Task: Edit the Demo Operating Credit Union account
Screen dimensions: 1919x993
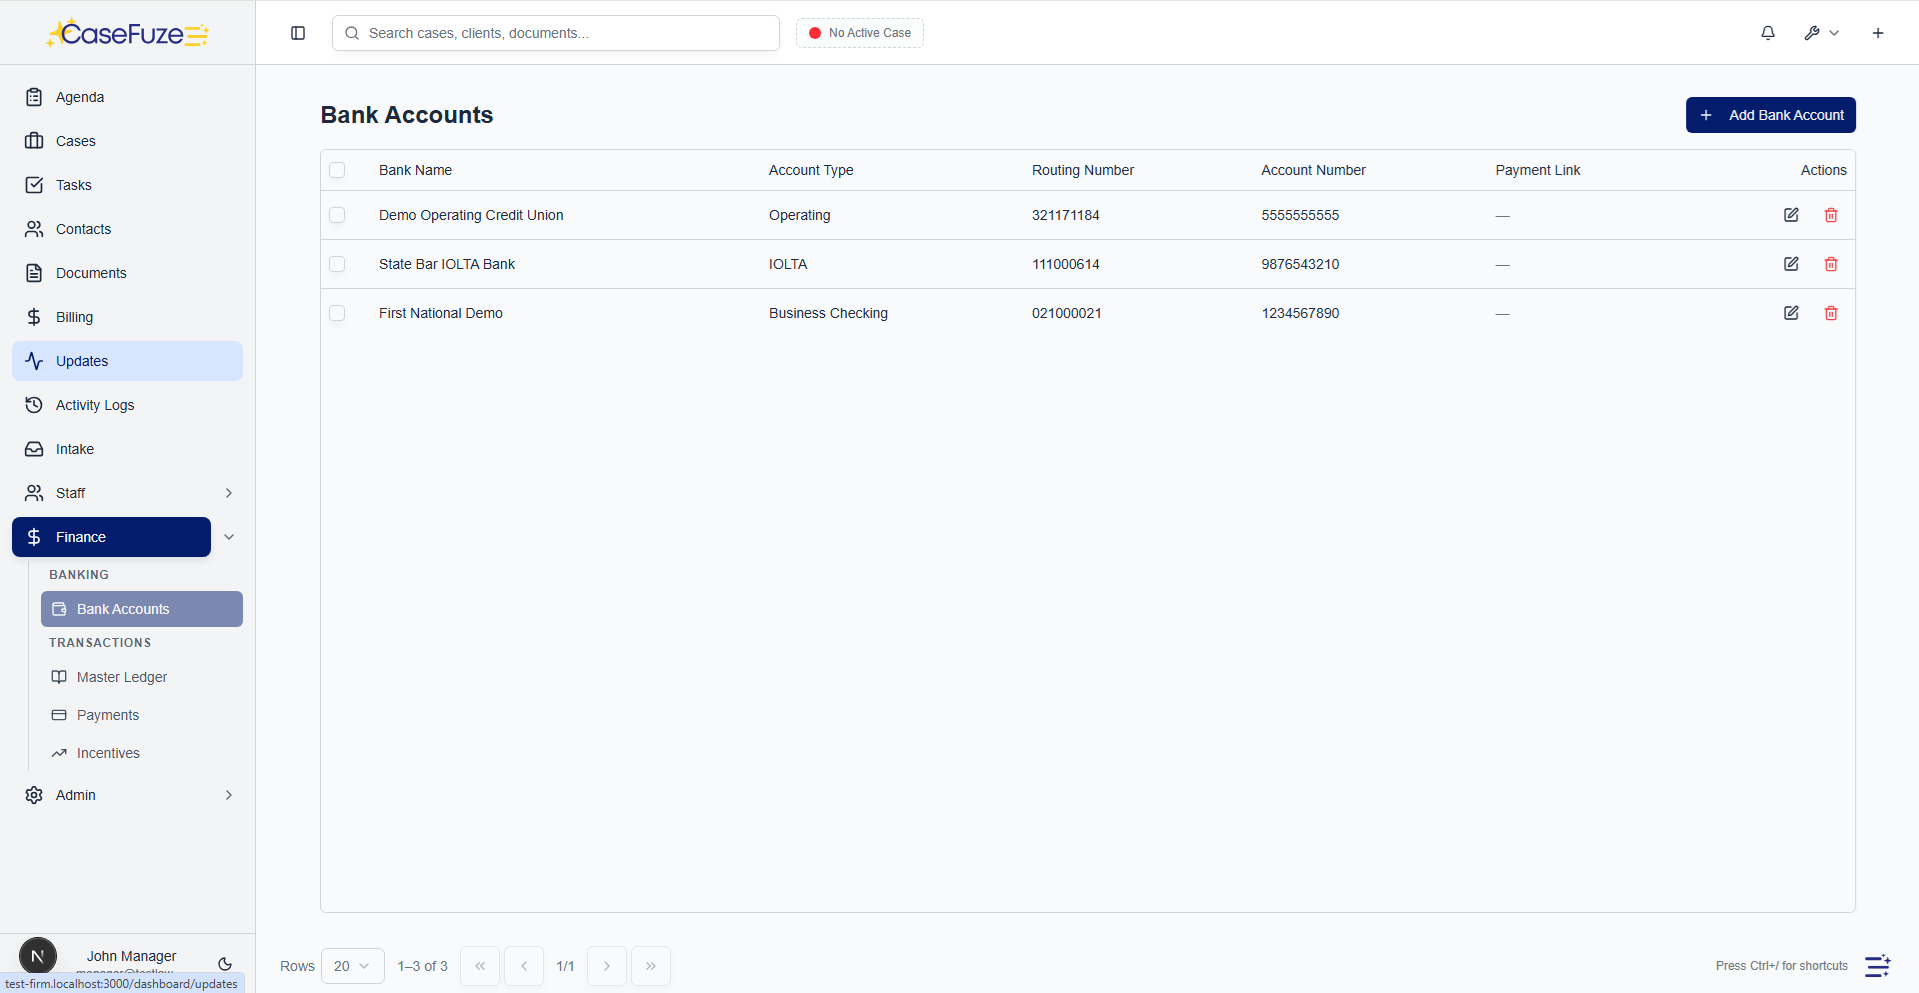Action: [1790, 215]
